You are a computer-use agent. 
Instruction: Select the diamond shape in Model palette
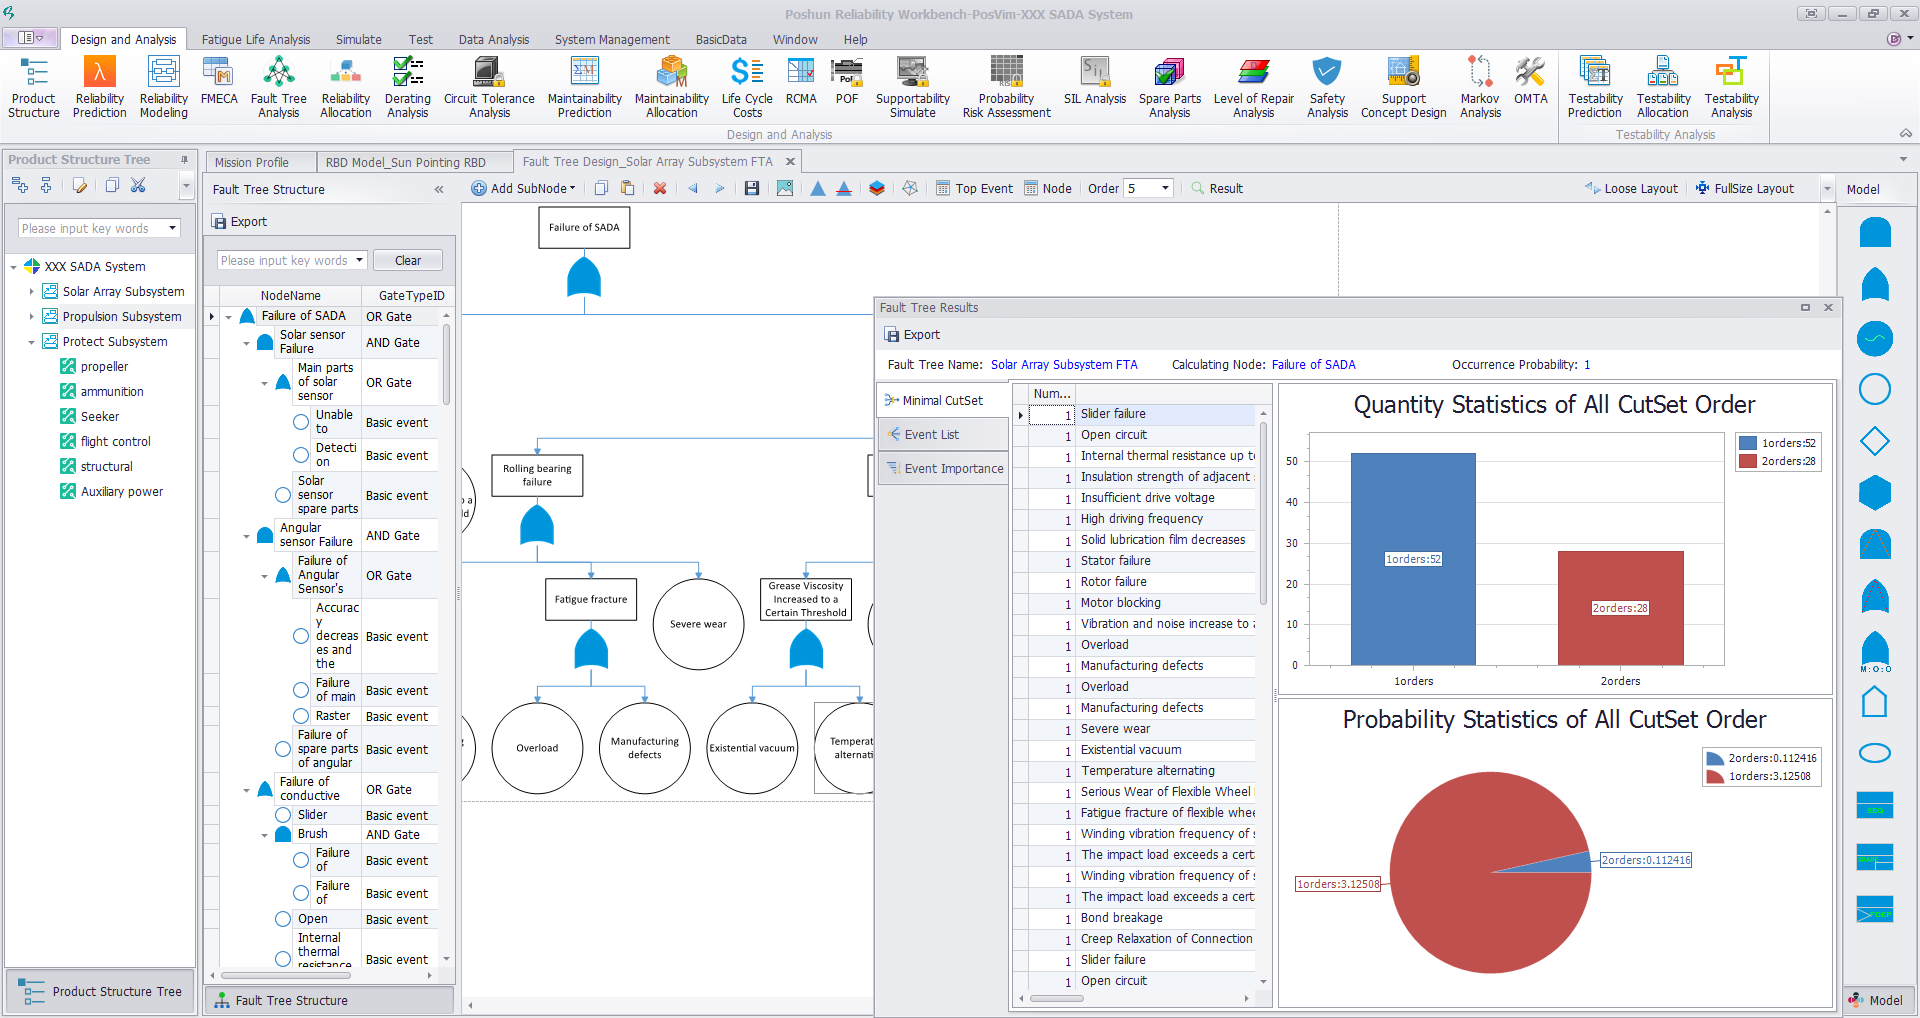pyautogui.click(x=1875, y=441)
